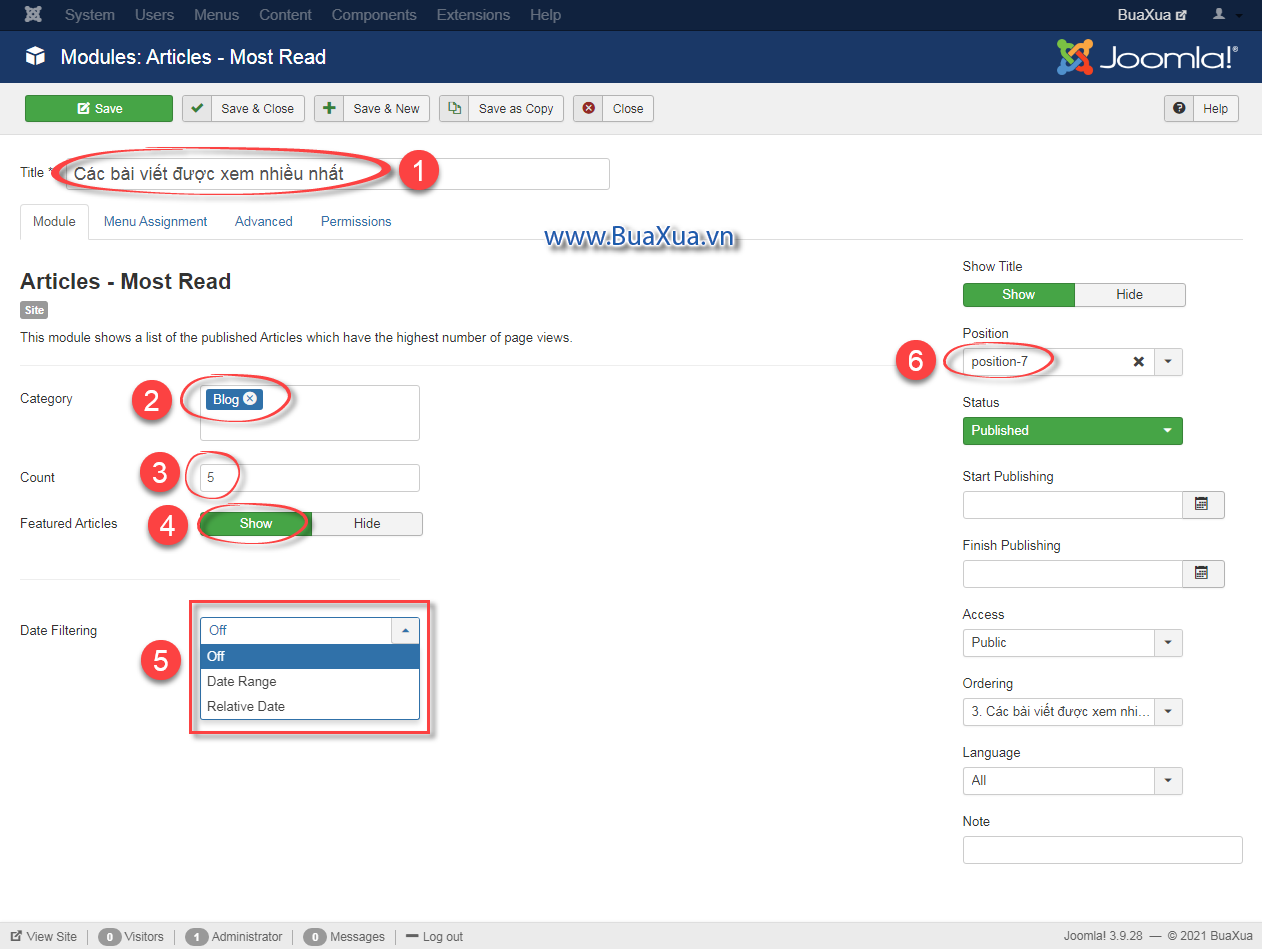Click Save as Copy button
This screenshot has height=949, width=1262.
[502, 108]
